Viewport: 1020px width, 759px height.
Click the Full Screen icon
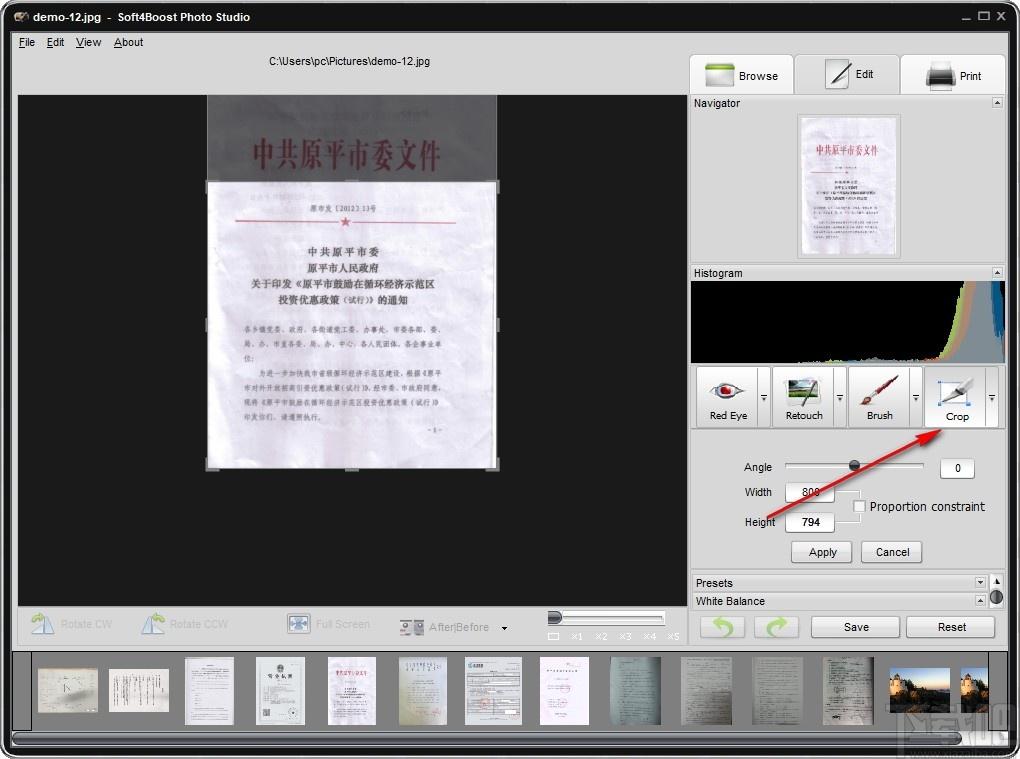pos(298,624)
